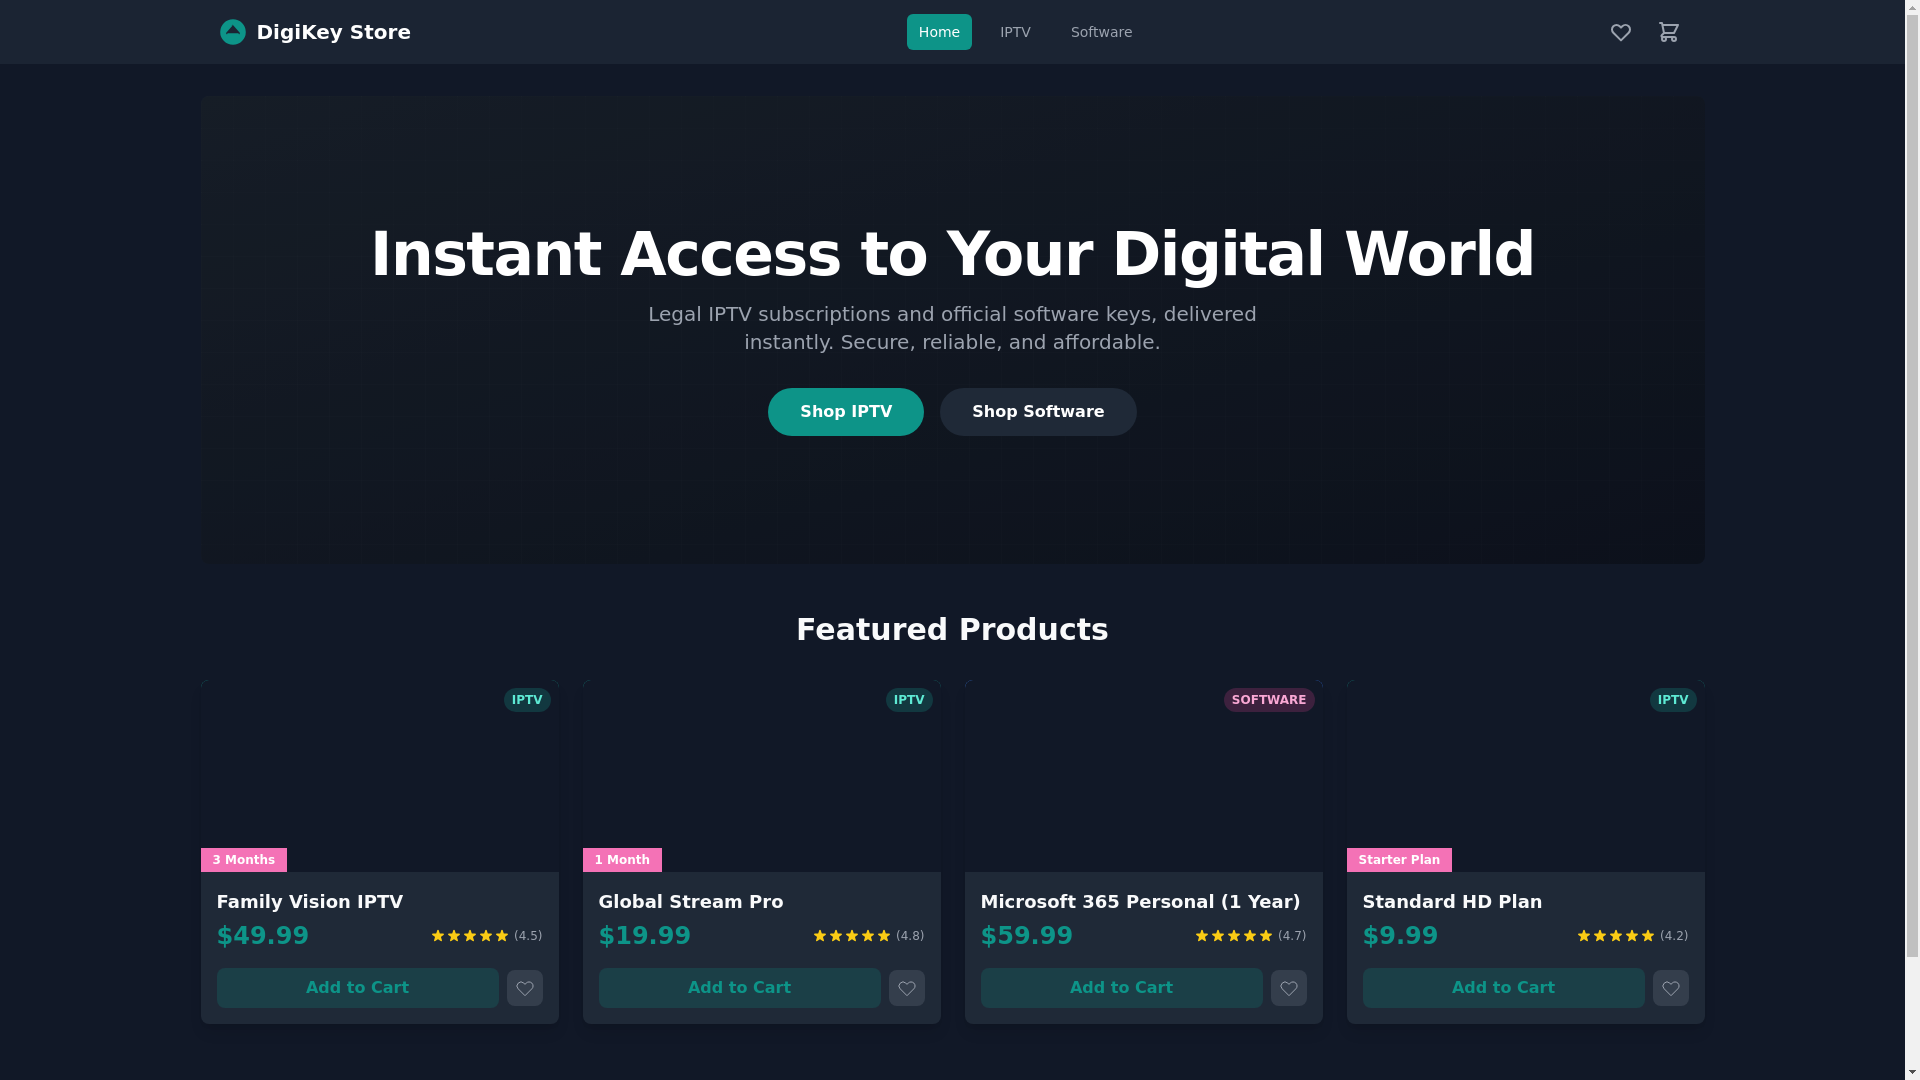Screen dimensions: 1920x1080
Task: Toggle wishlist heart for Global Stream Pro
Action: click(906, 988)
